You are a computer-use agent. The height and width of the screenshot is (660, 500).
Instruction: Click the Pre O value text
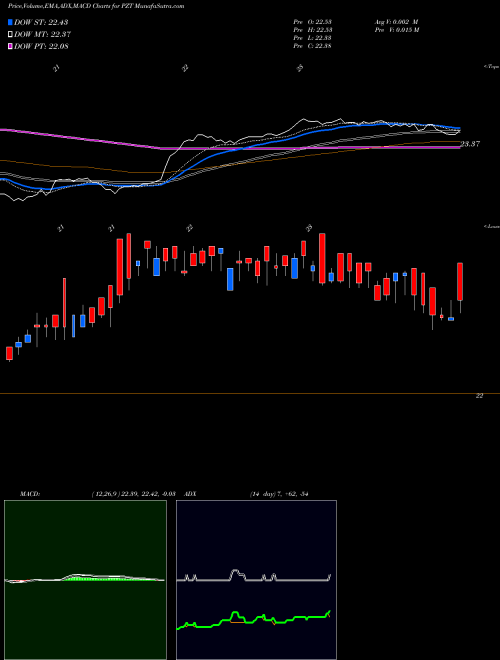312,21
